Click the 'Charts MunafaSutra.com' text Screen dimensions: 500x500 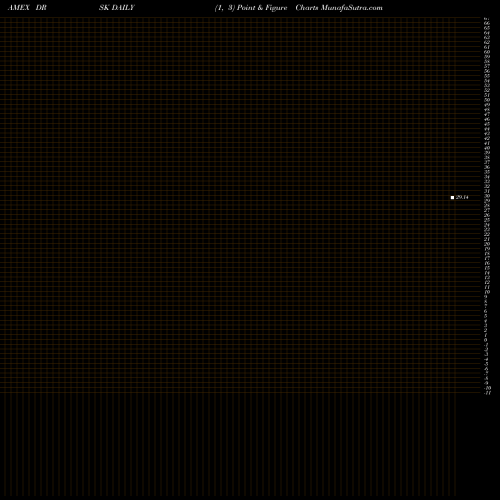[x=339, y=8]
